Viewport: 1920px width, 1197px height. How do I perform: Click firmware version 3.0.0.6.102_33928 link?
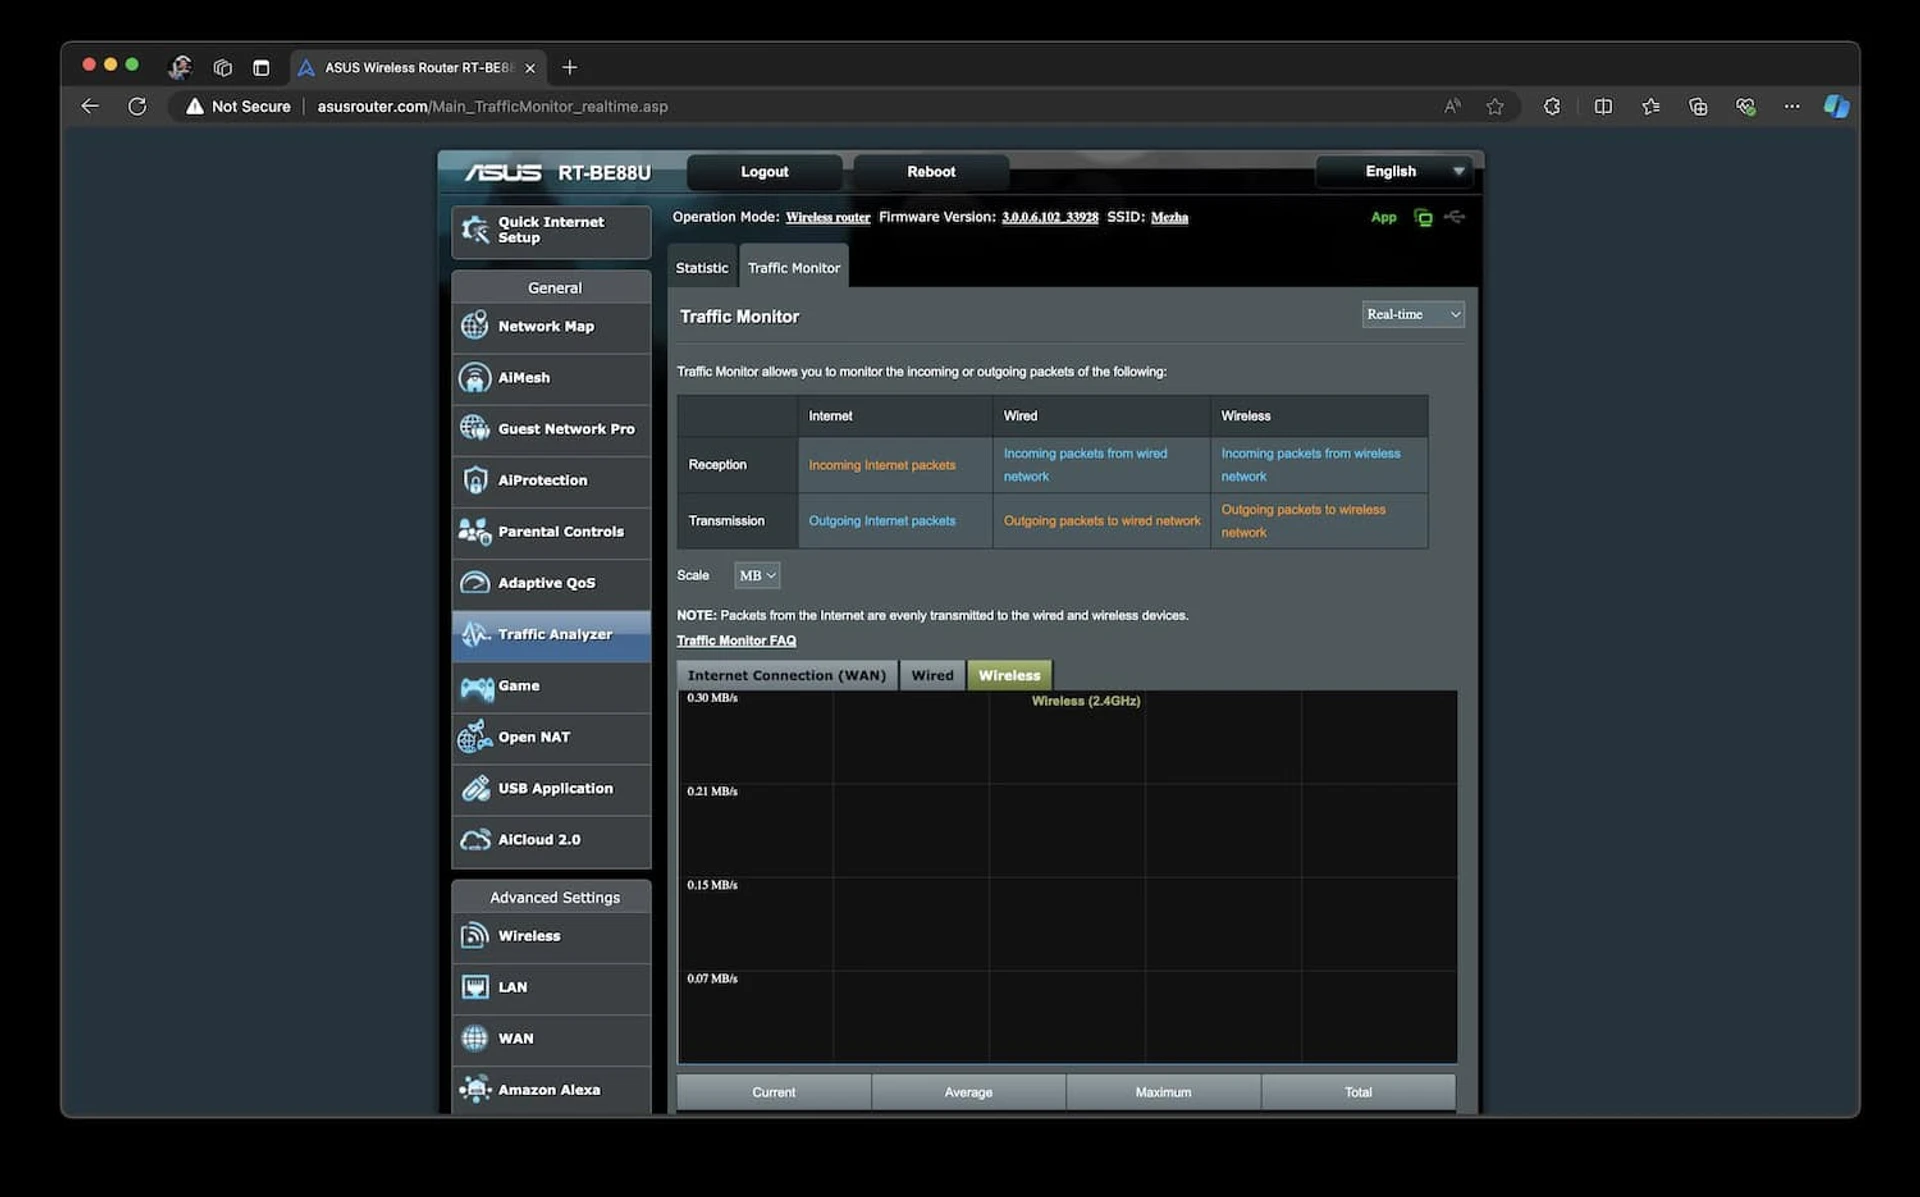click(x=1050, y=217)
